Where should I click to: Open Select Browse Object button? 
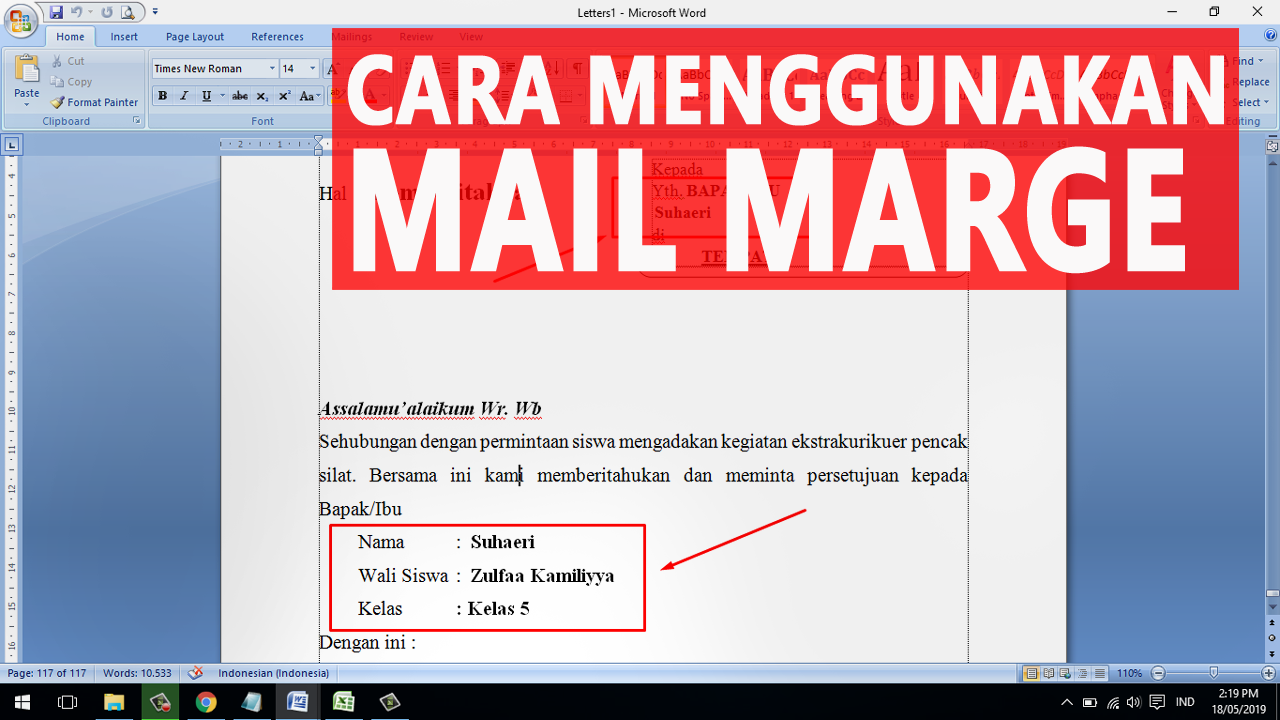click(1272, 638)
